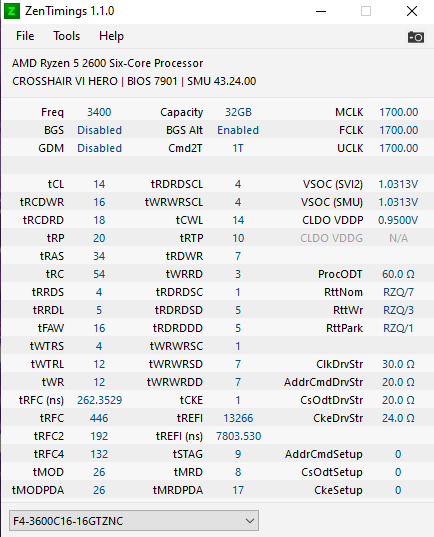Close the ZenTimings window
The width and height of the screenshot is (434, 537).
(412, 11)
